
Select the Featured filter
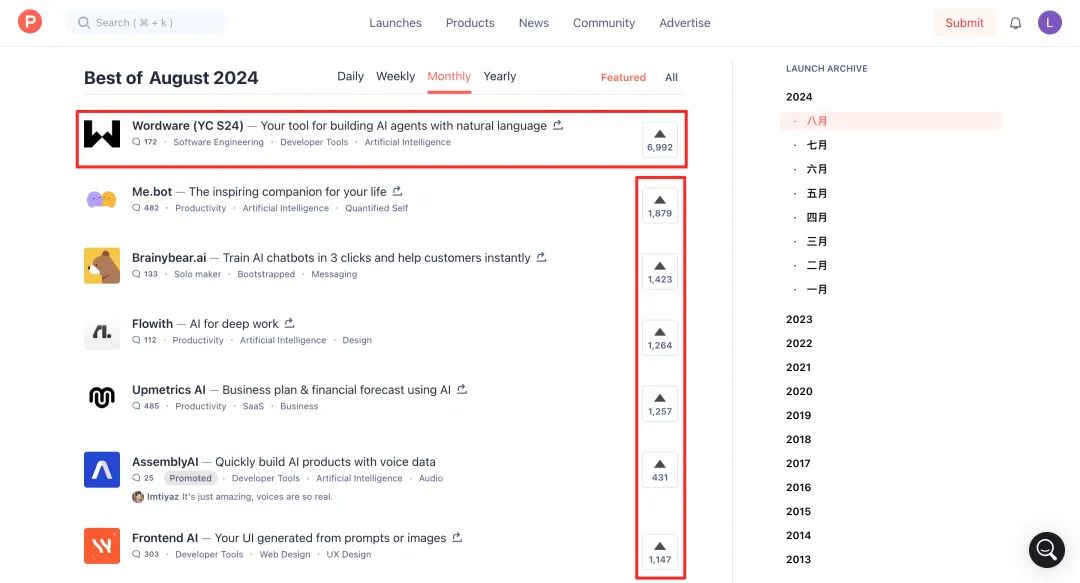click(623, 77)
